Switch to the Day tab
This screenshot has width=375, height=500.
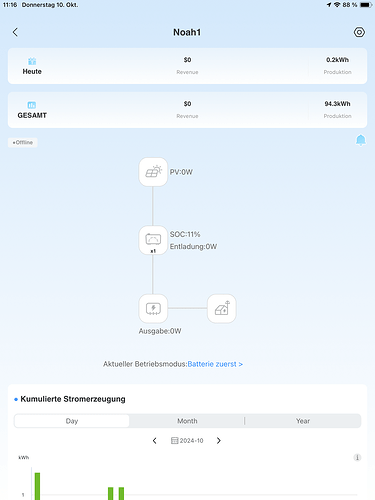click(72, 421)
